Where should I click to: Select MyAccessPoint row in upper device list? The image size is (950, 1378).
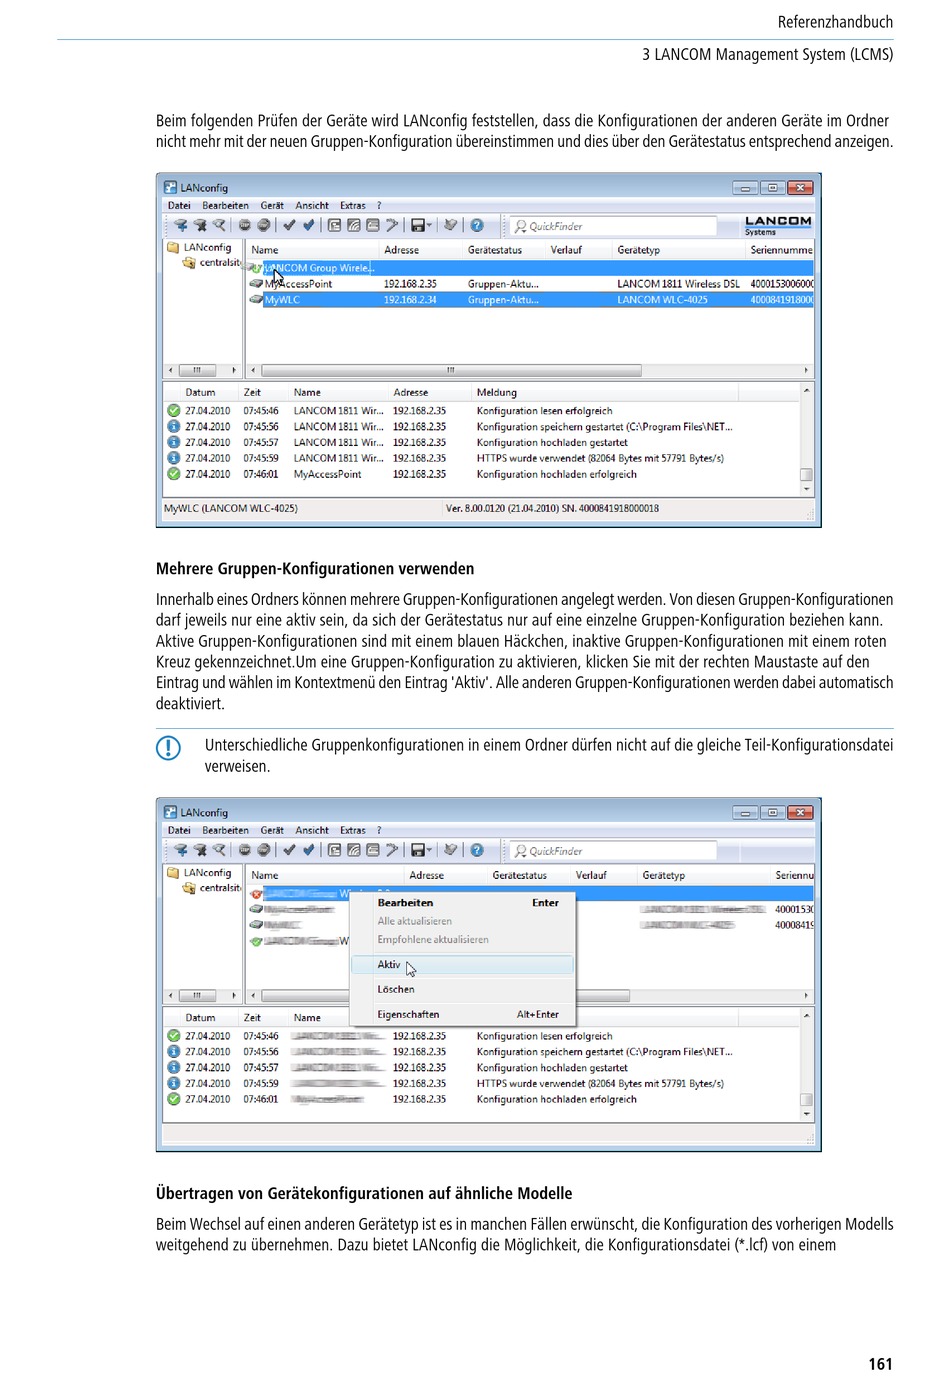529,284
